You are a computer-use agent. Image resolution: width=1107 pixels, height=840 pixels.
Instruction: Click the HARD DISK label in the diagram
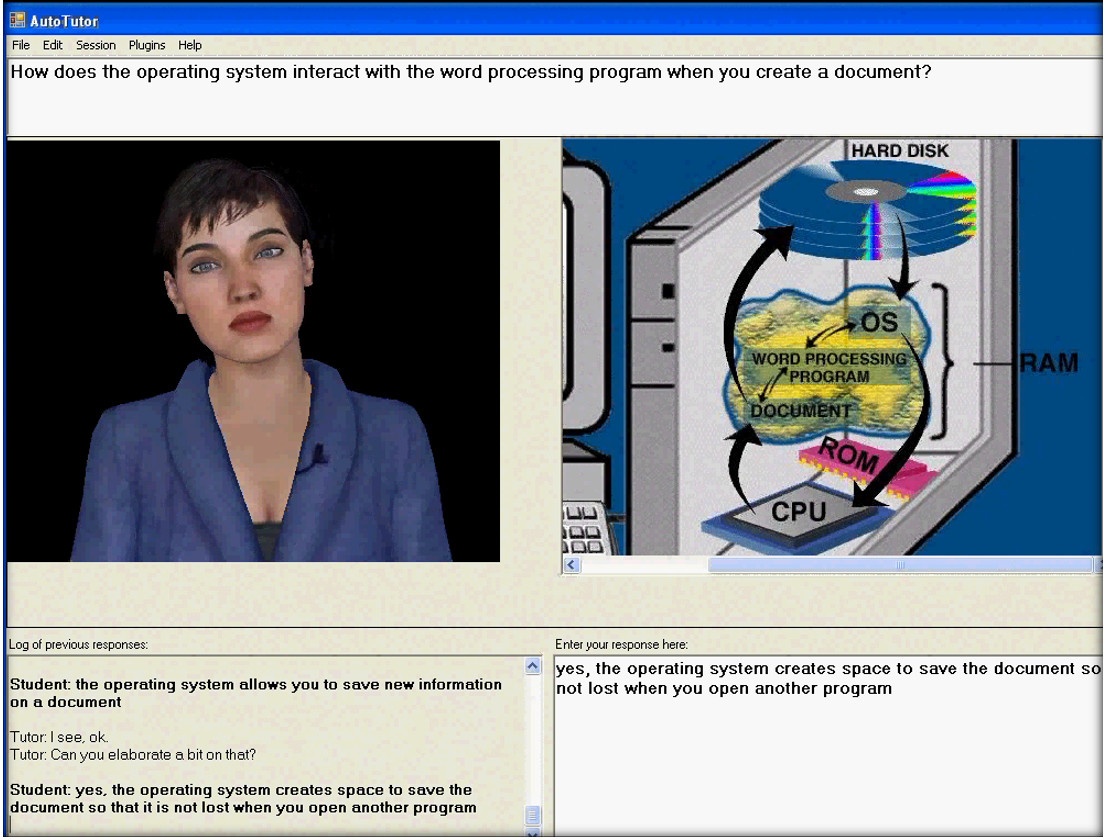tap(899, 150)
